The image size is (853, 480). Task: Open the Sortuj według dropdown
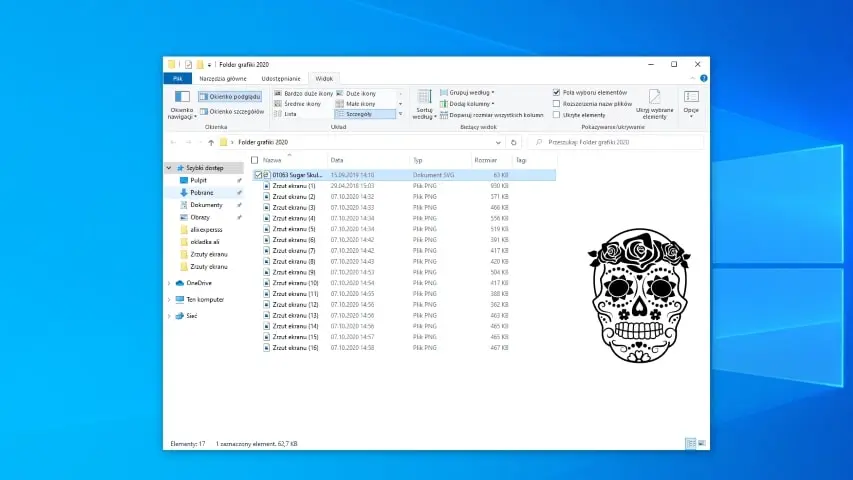click(423, 102)
